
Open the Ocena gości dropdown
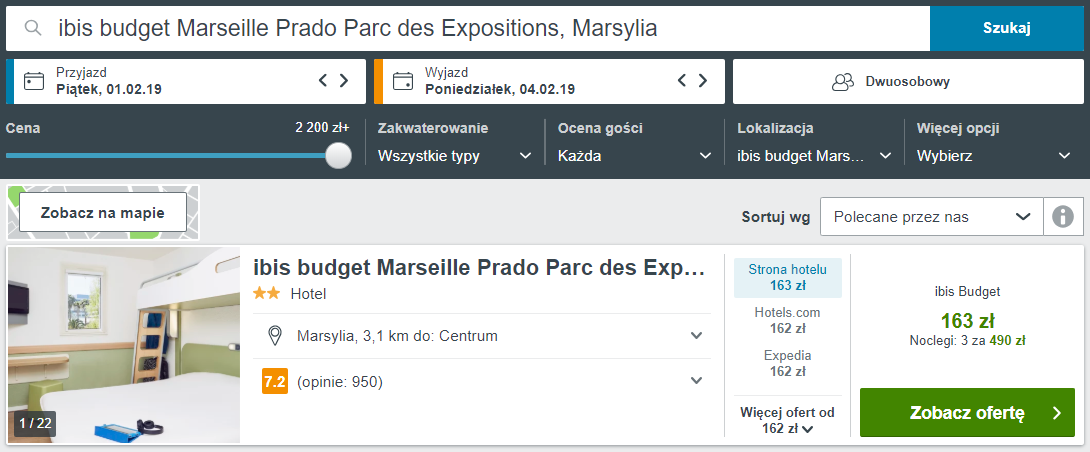pos(634,156)
